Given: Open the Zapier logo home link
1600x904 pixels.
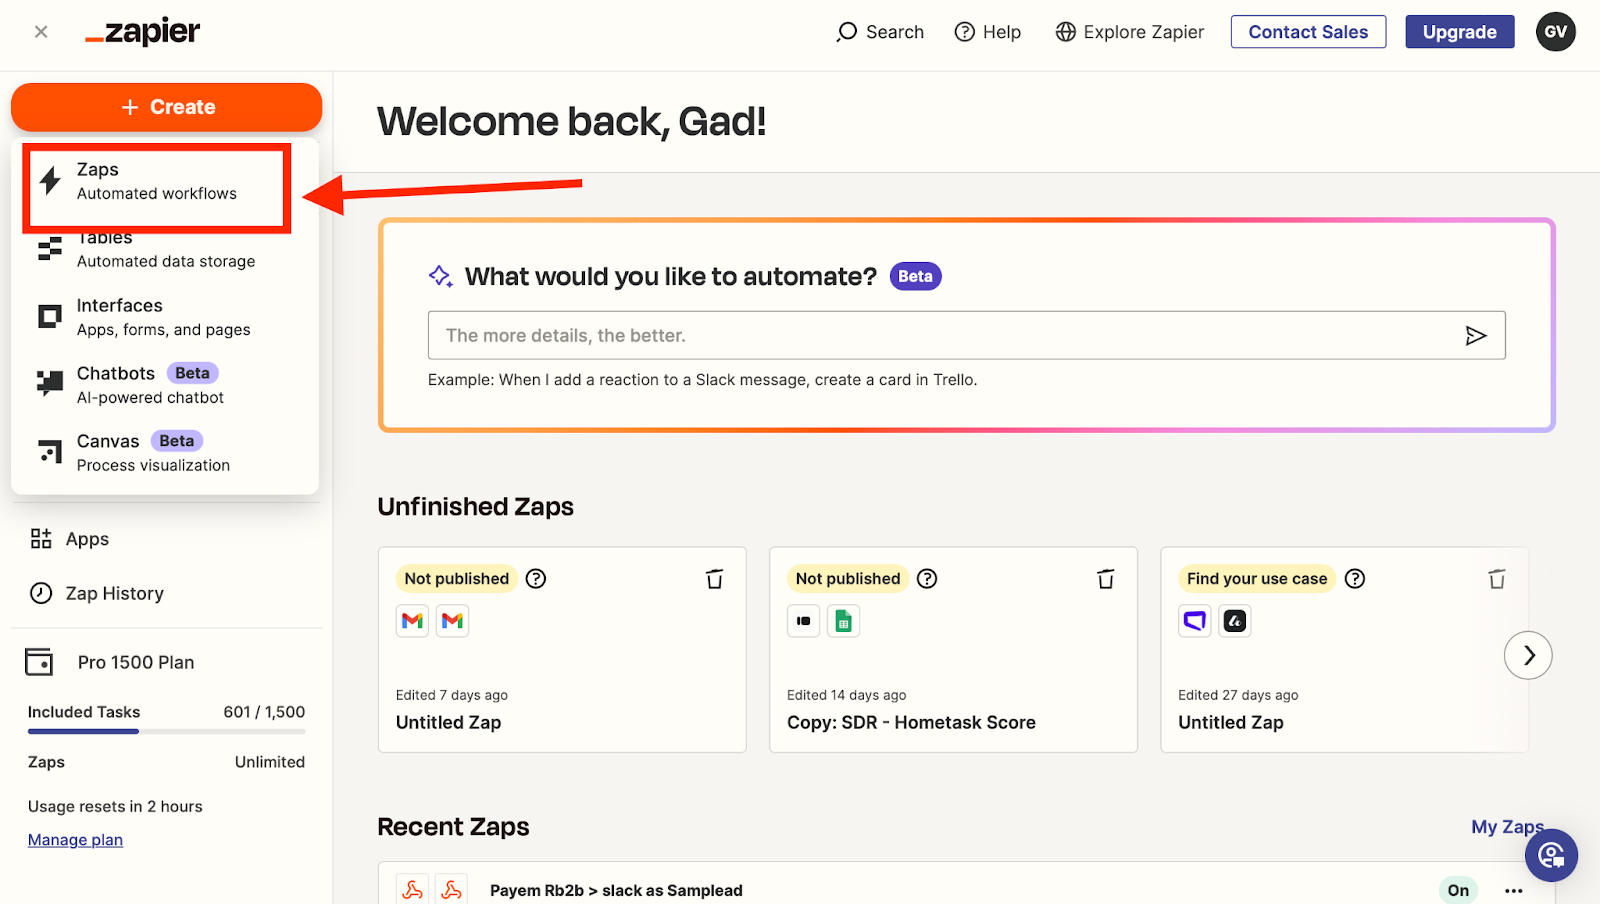Looking at the screenshot, I should [143, 32].
